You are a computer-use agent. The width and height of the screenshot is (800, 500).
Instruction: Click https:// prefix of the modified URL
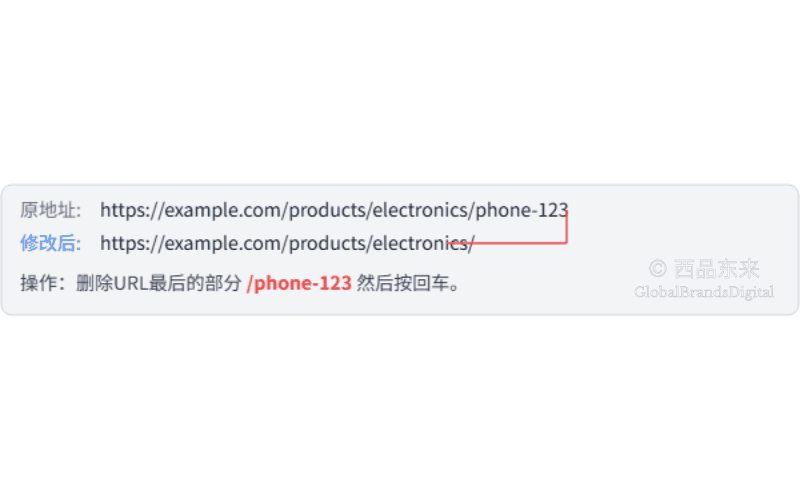click(132, 243)
